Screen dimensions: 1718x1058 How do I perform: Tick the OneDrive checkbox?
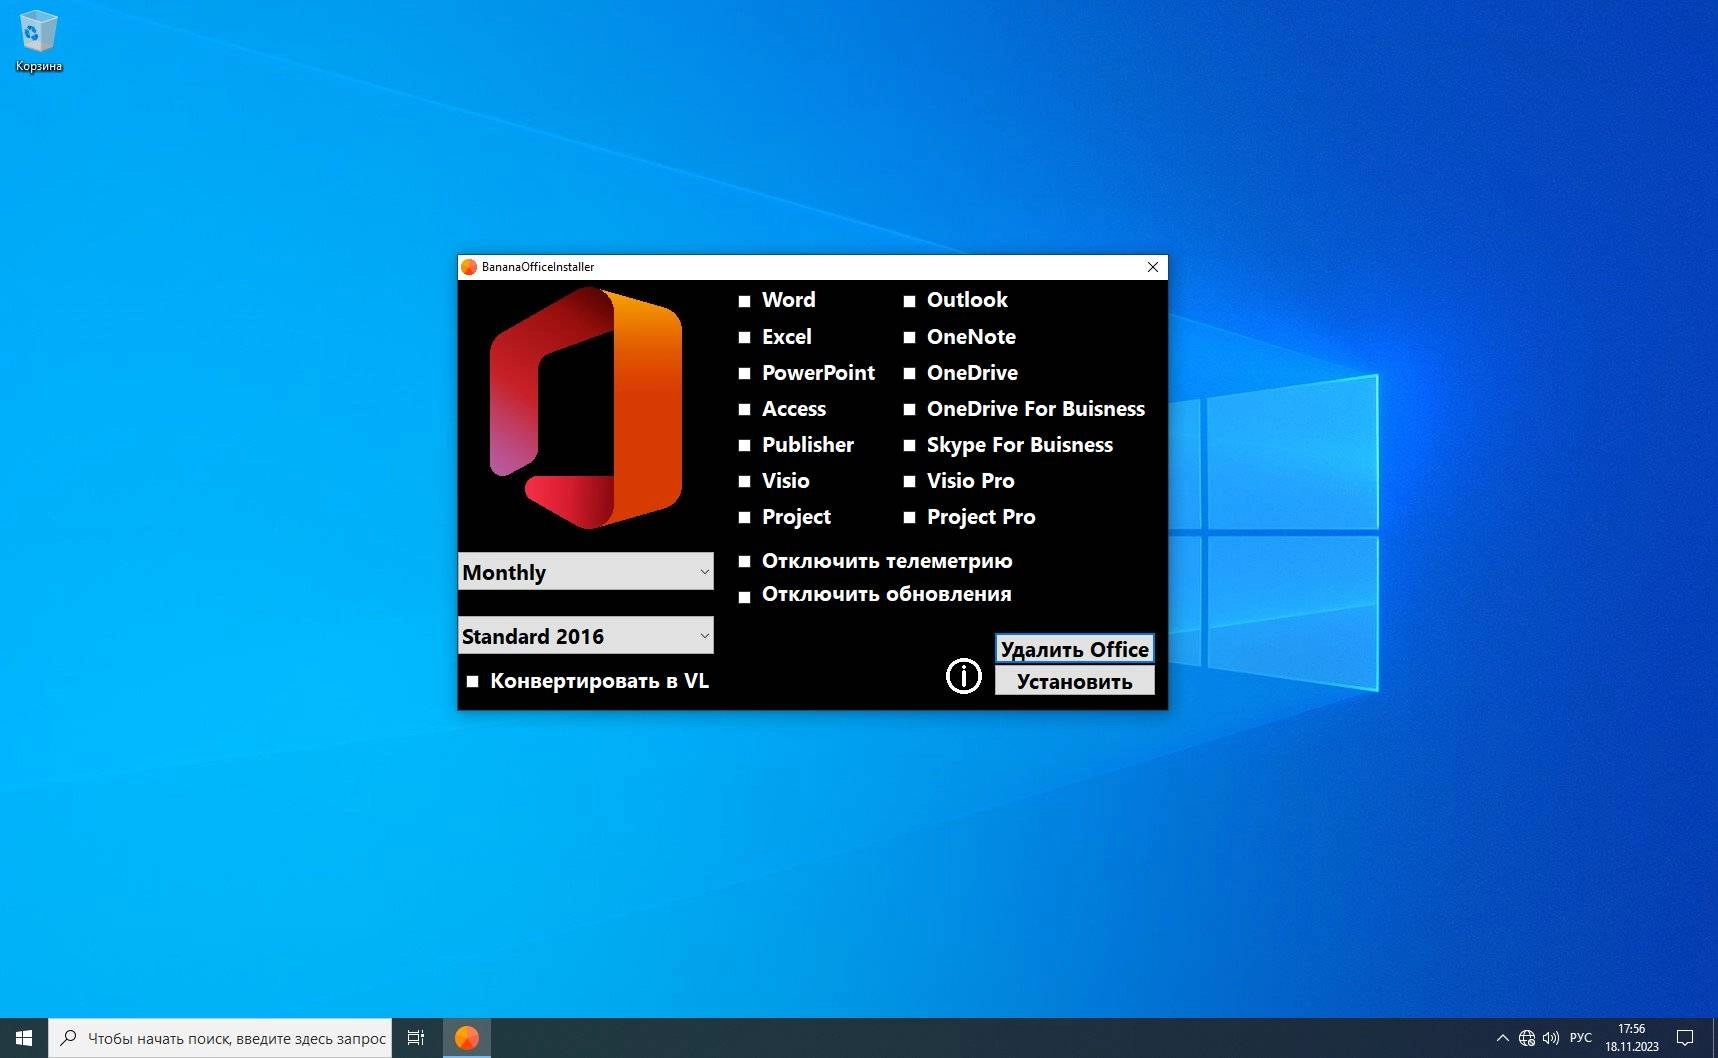coord(909,374)
